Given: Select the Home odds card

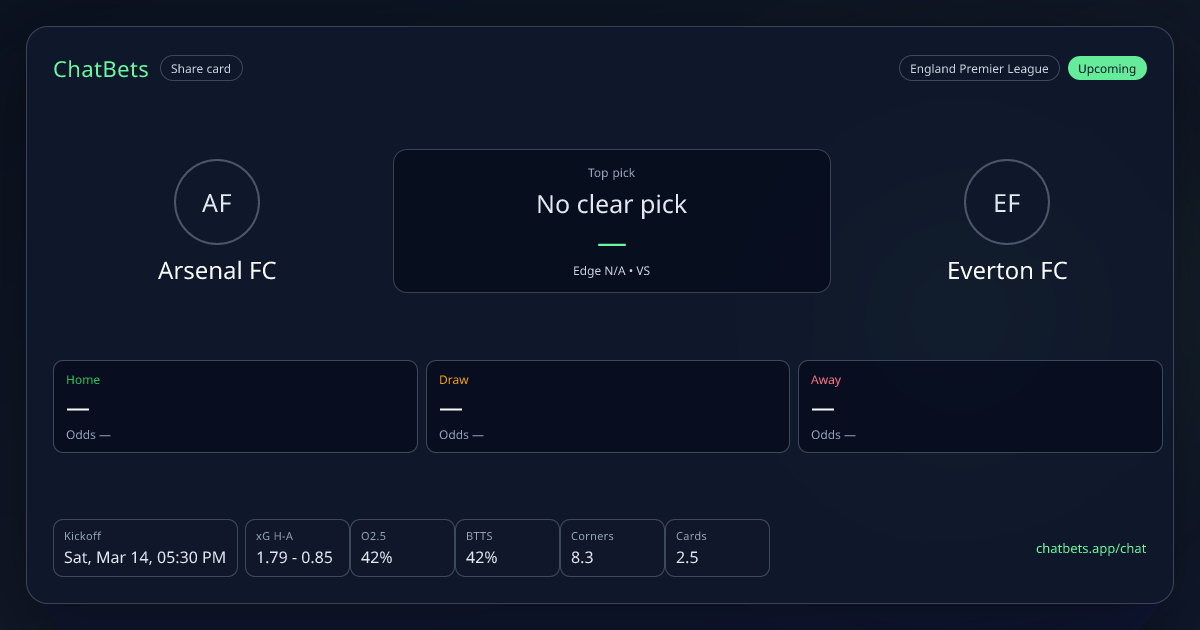Looking at the screenshot, I should (x=235, y=406).
